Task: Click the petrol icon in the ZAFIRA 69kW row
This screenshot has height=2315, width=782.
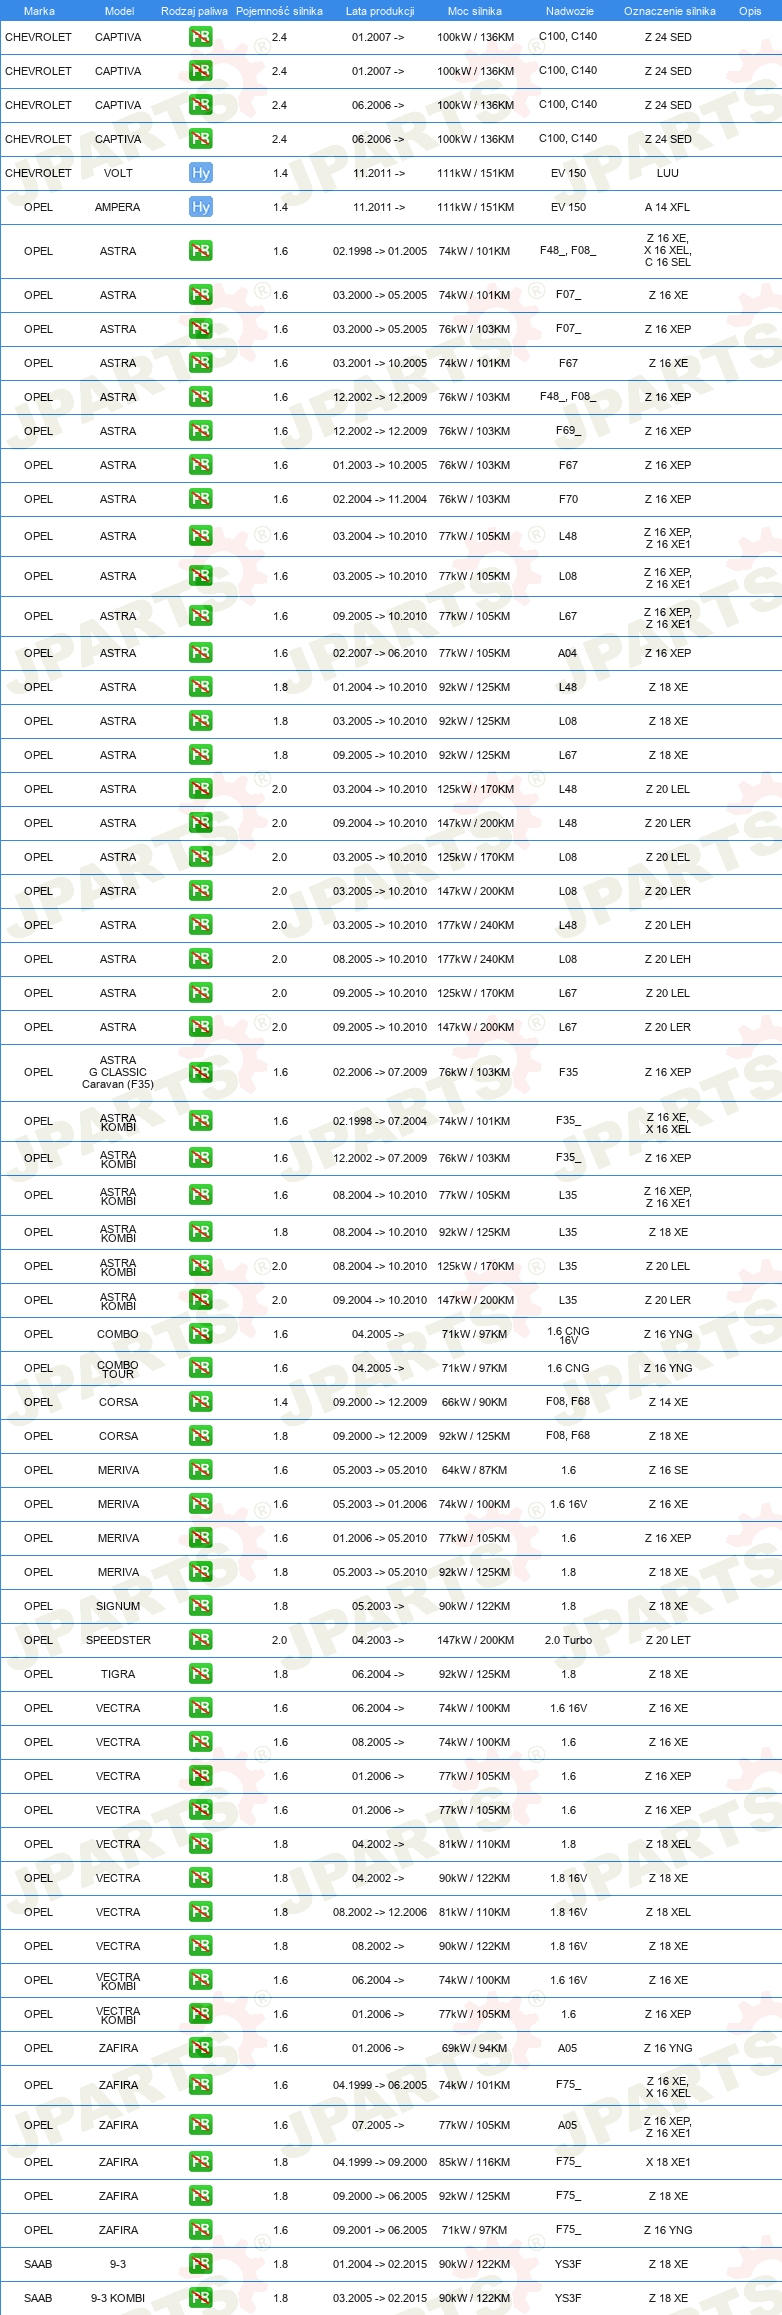Action: [201, 2048]
